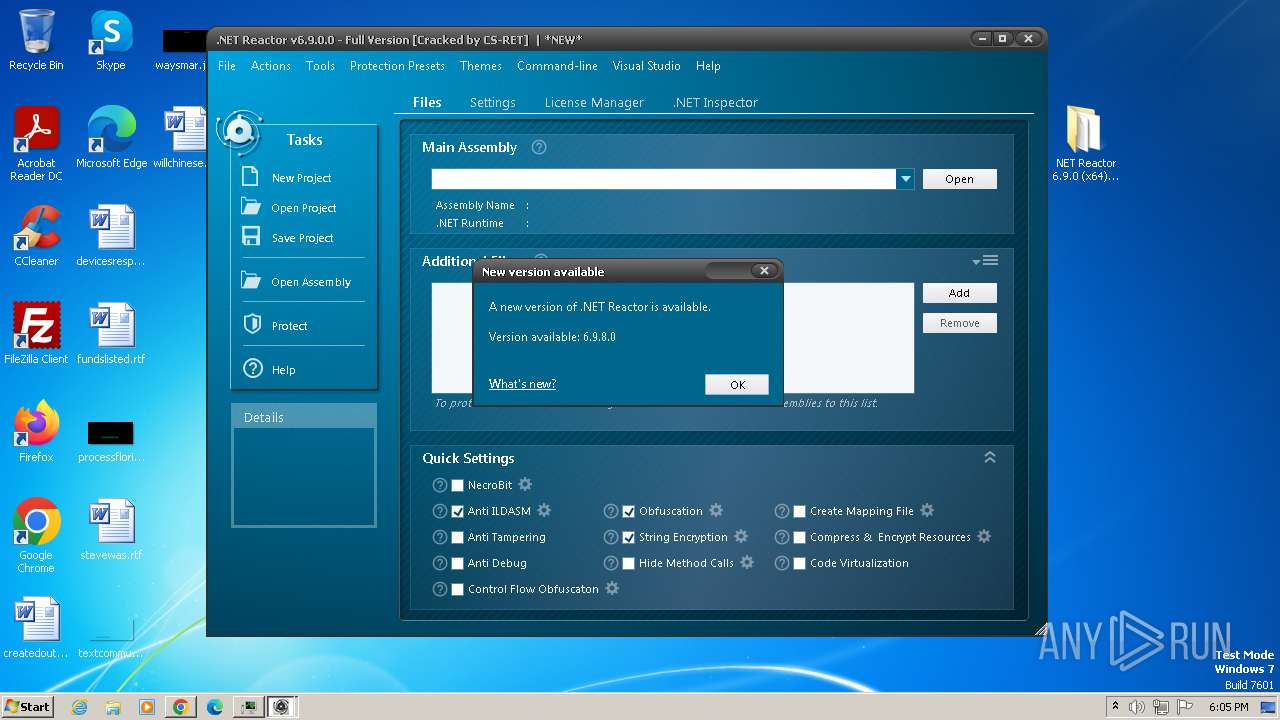1280x720 pixels.
Task: Show hidden system tray icons
Action: (1115, 707)
